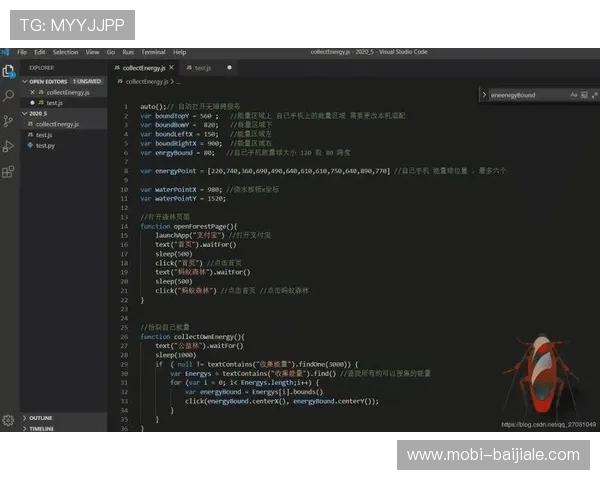Switch to the test.js editor tab

pyautogui.click(x=202, y=67)
